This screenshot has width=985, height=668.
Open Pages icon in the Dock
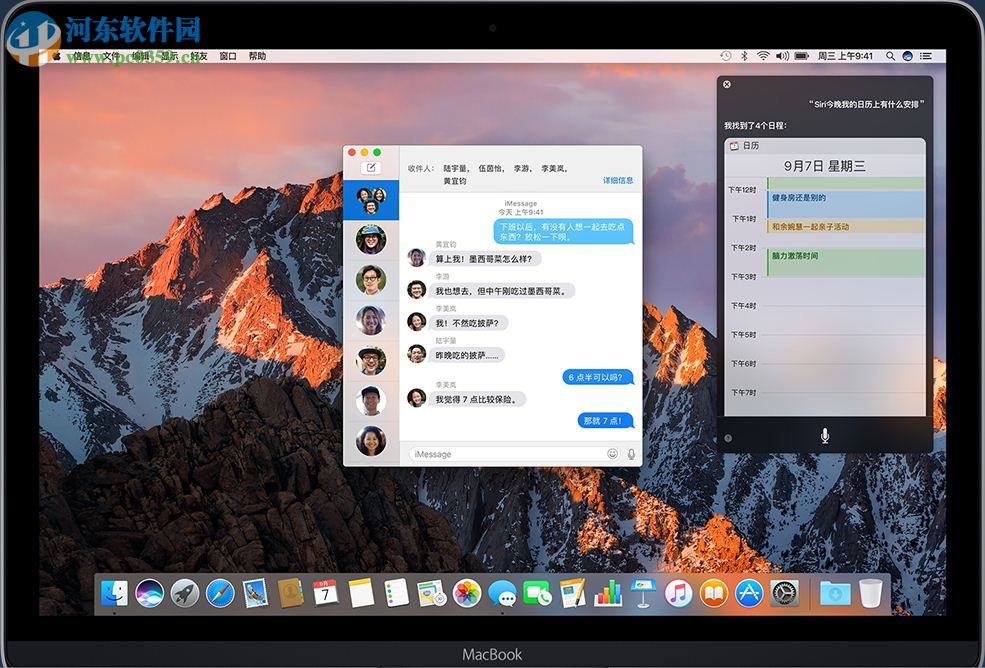573,593
